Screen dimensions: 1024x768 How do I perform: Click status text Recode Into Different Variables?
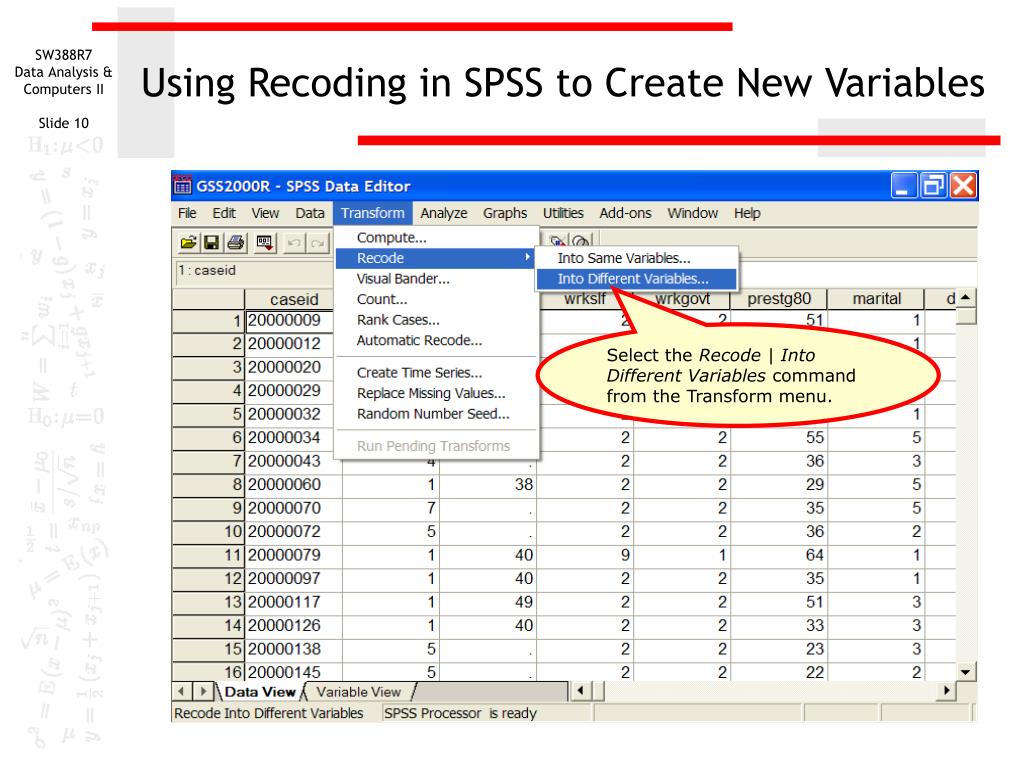[x=268, y=713]
